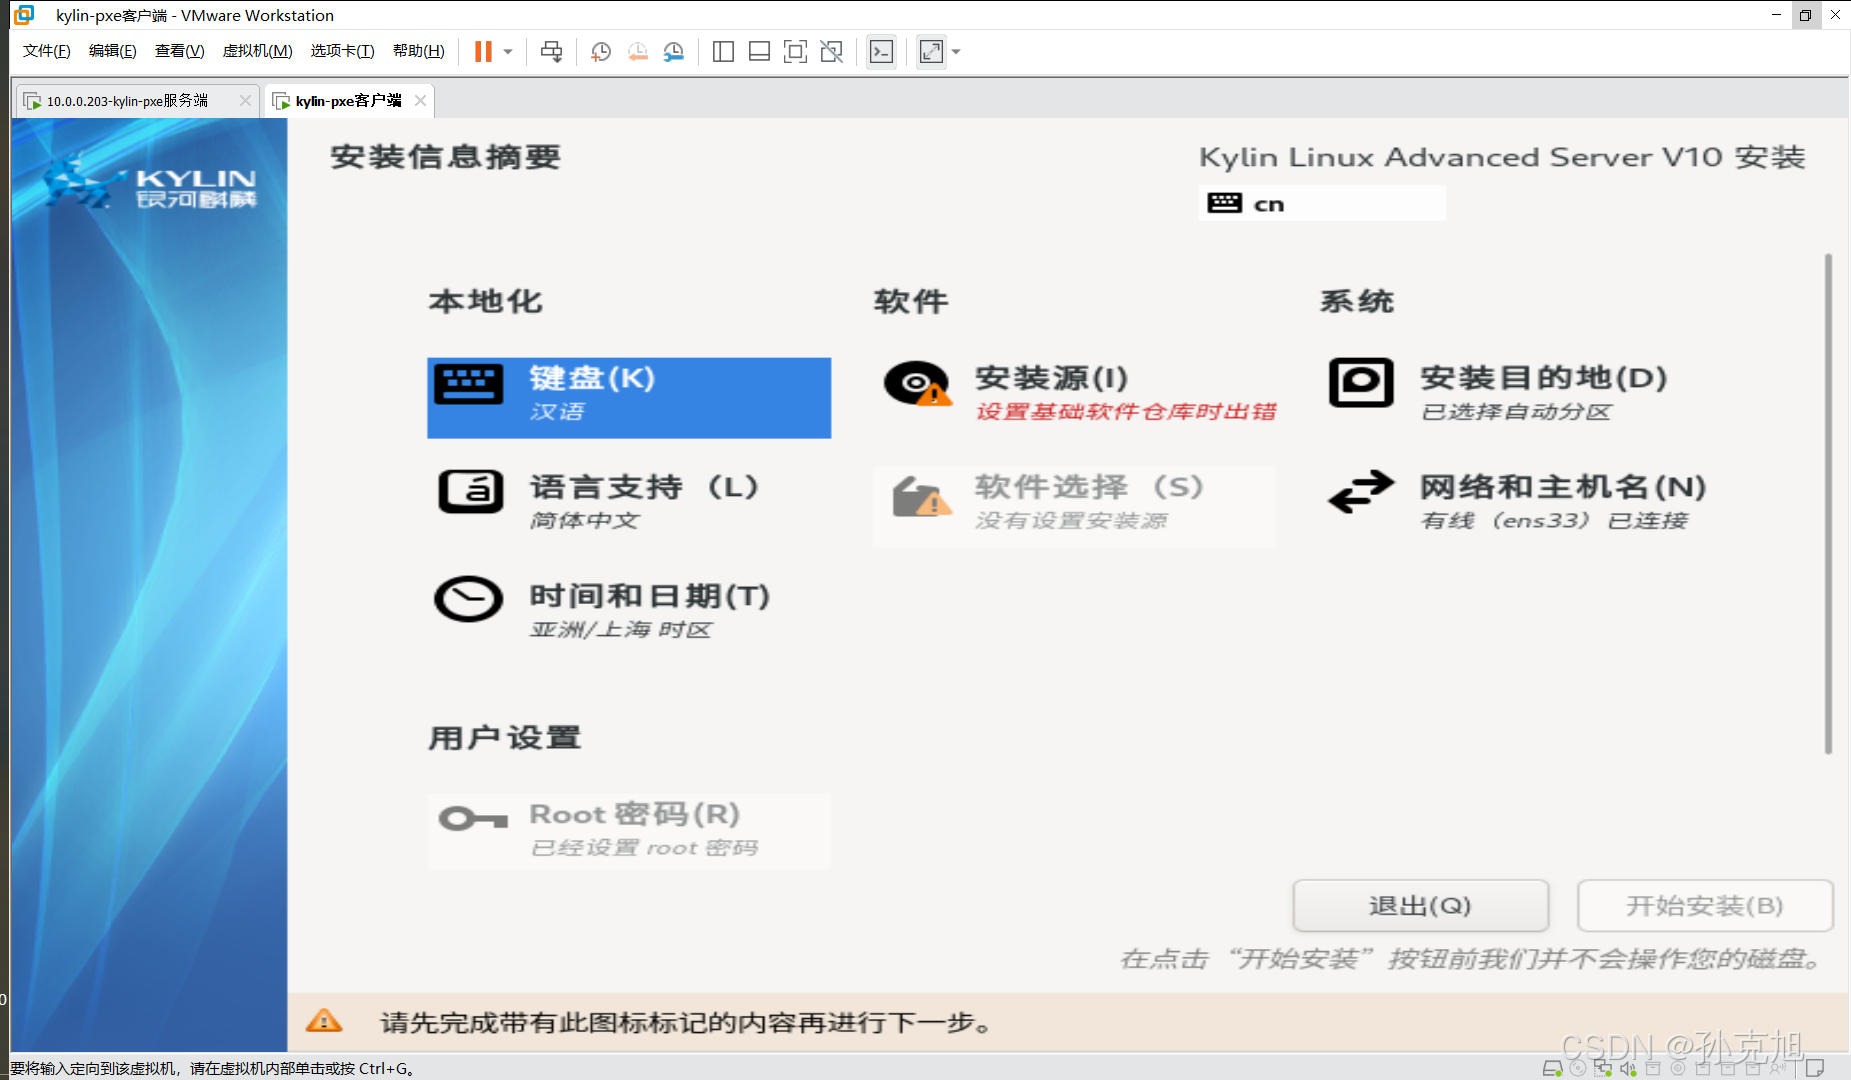Click the warning message 请先完成带有此图标标记的内容

coord(687,1022)
